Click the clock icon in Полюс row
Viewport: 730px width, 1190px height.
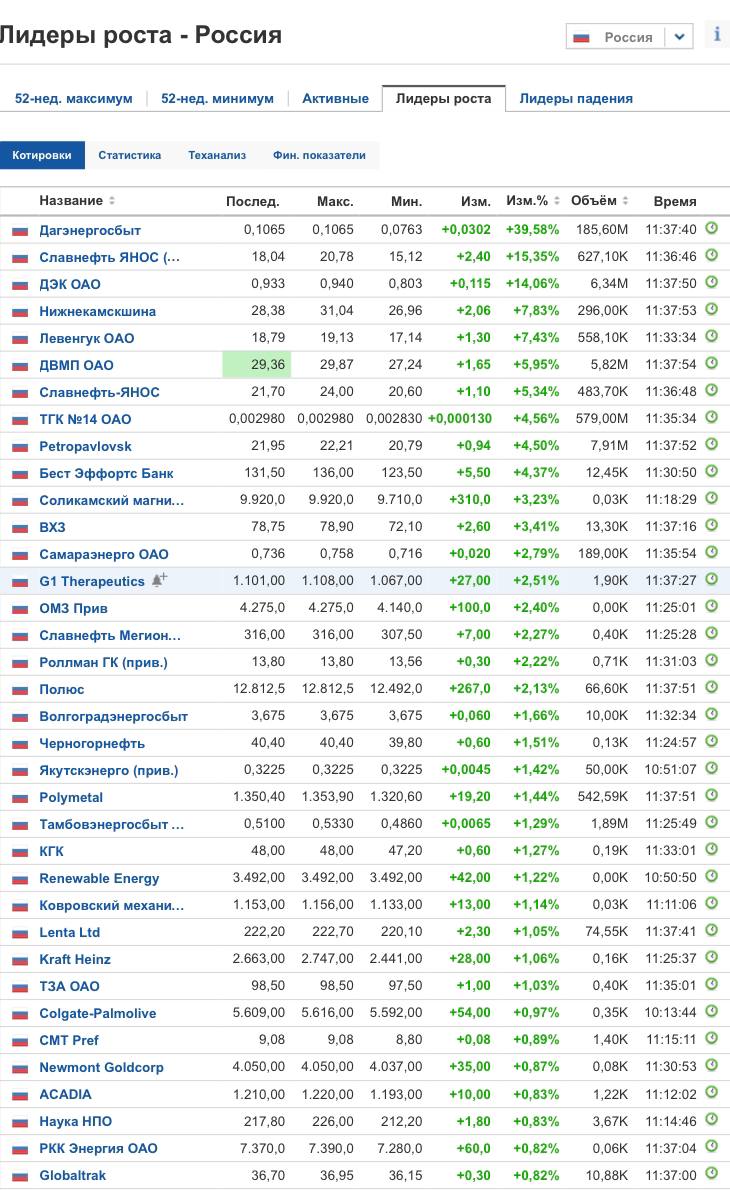coord(712,687)
